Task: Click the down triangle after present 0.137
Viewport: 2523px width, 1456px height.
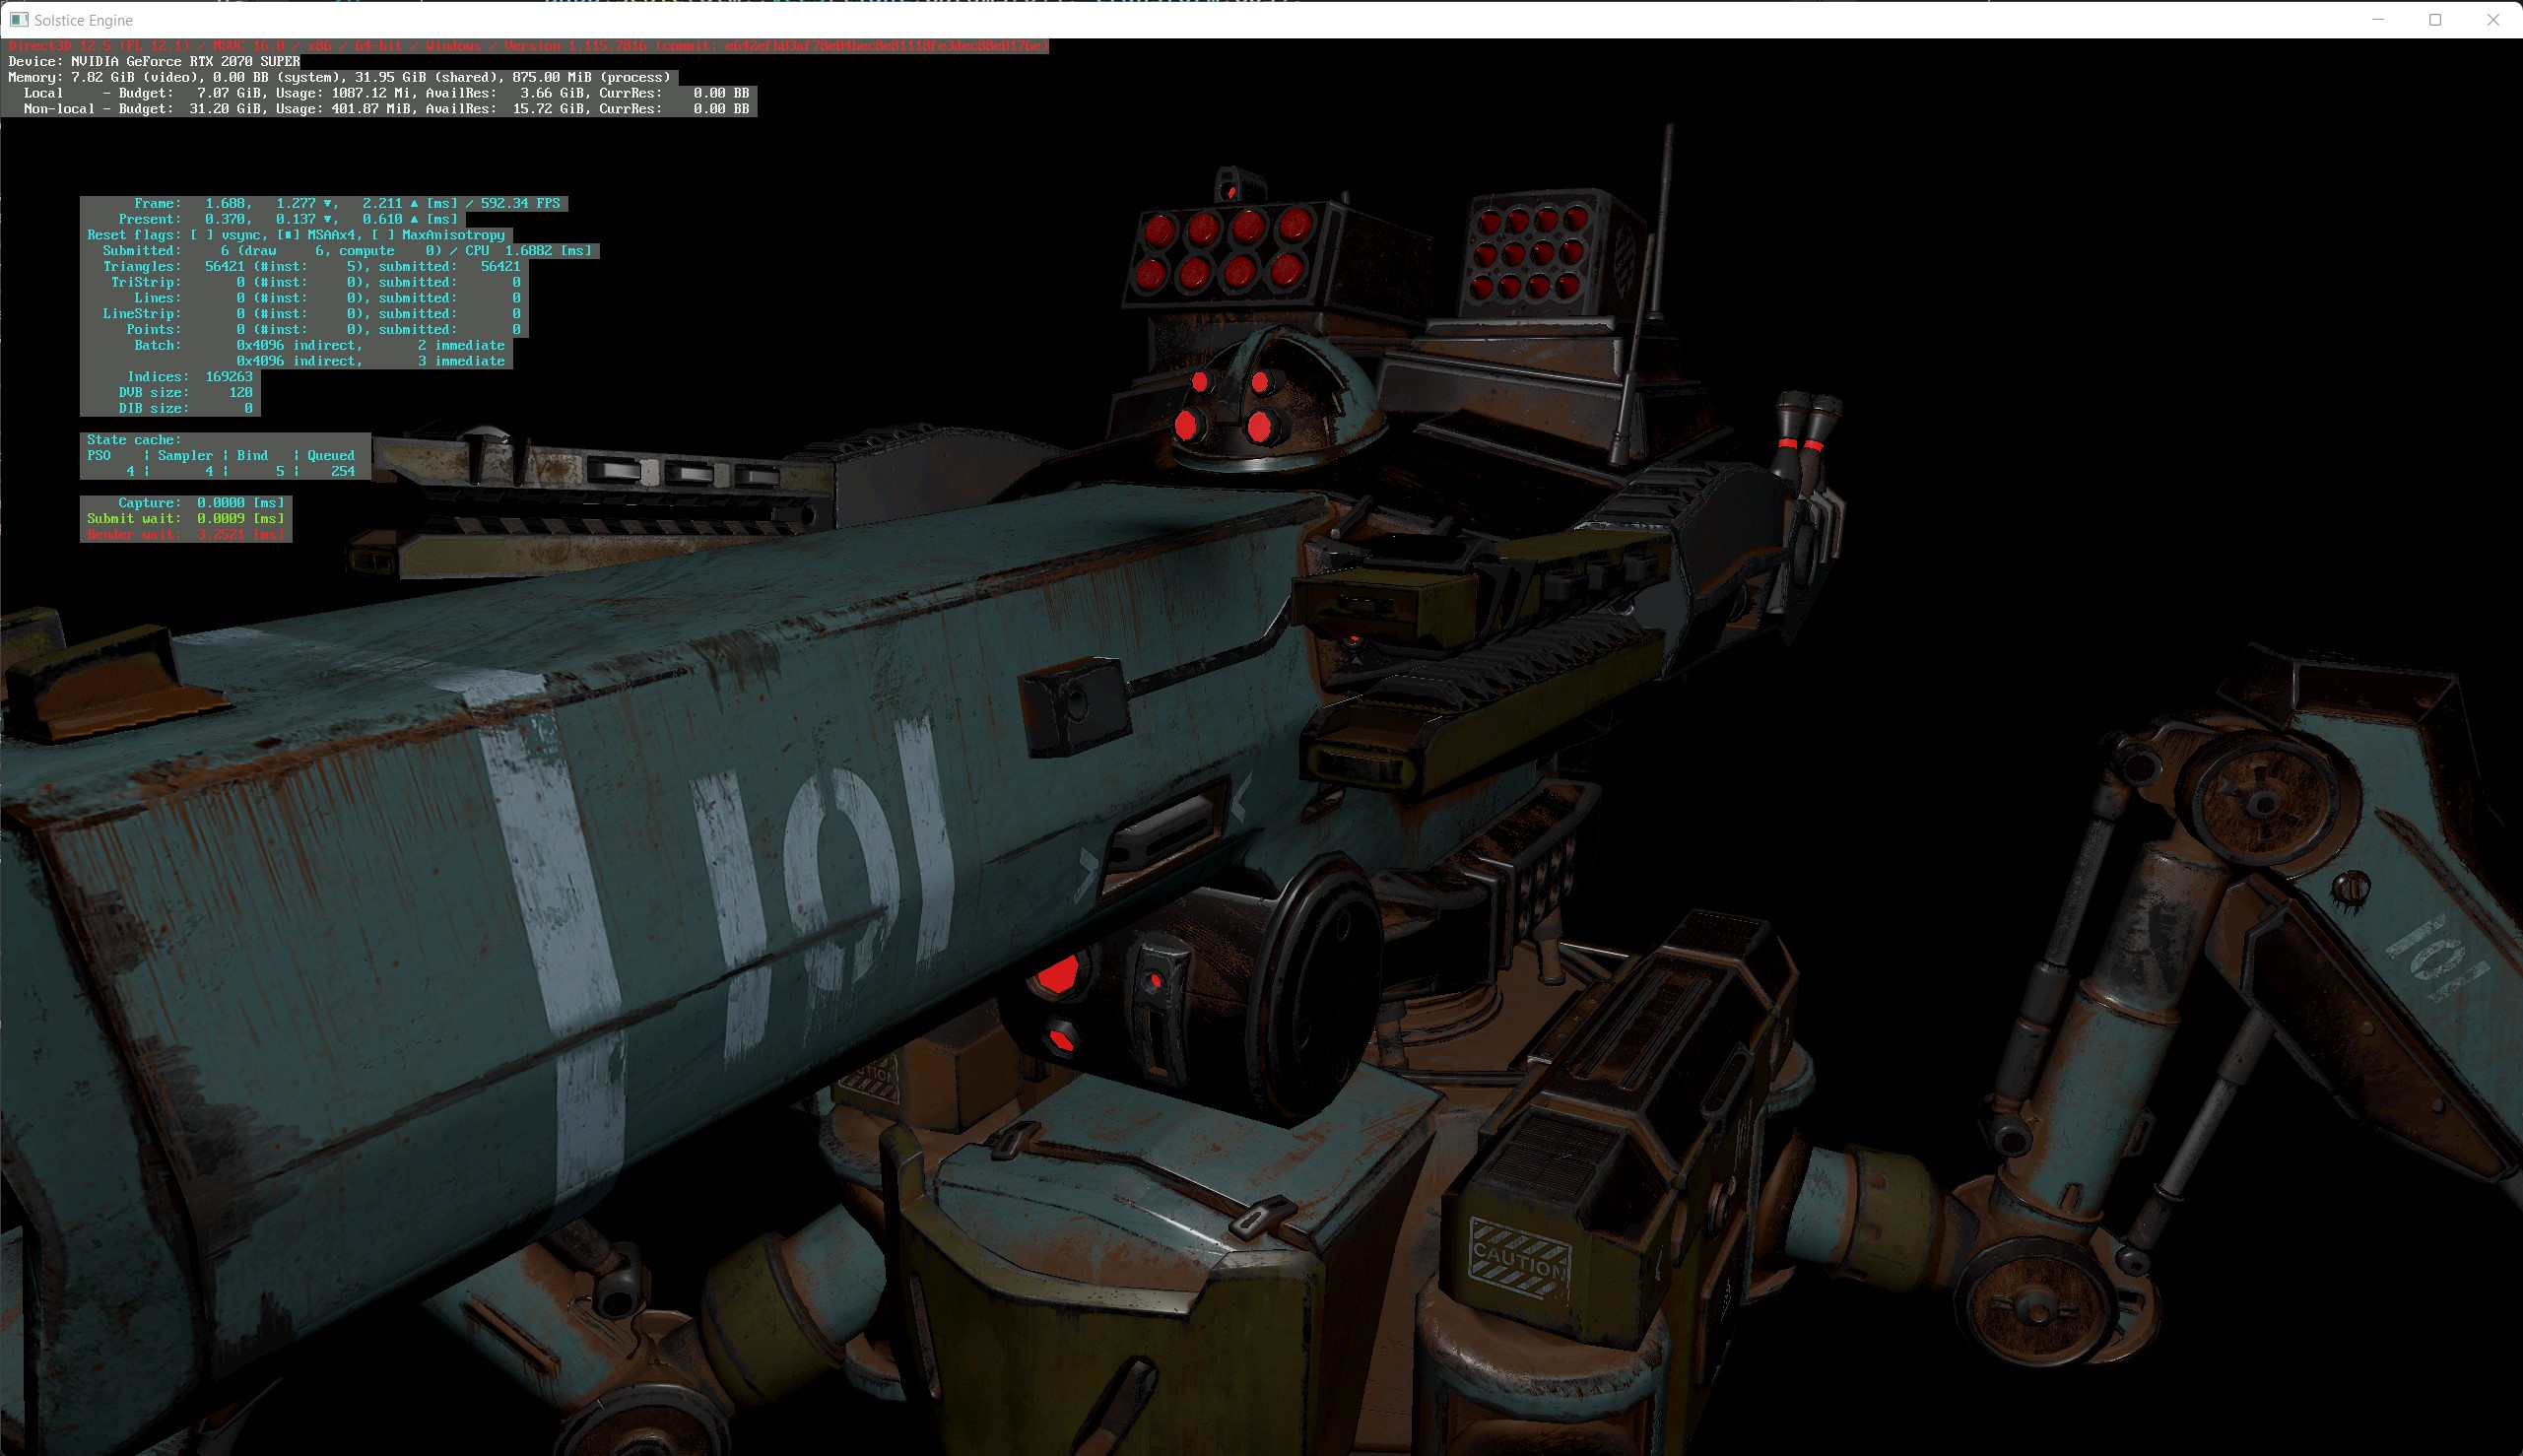Action: [328, 219]
